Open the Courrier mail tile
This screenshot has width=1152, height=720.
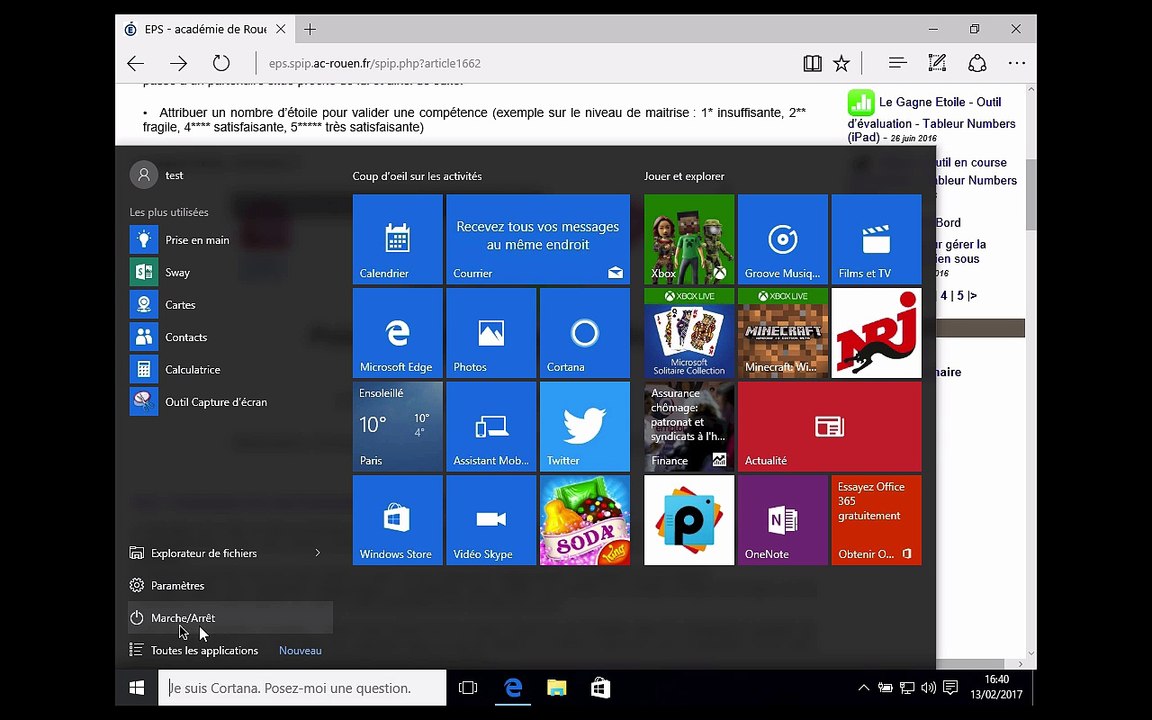(x=538, y=239)
